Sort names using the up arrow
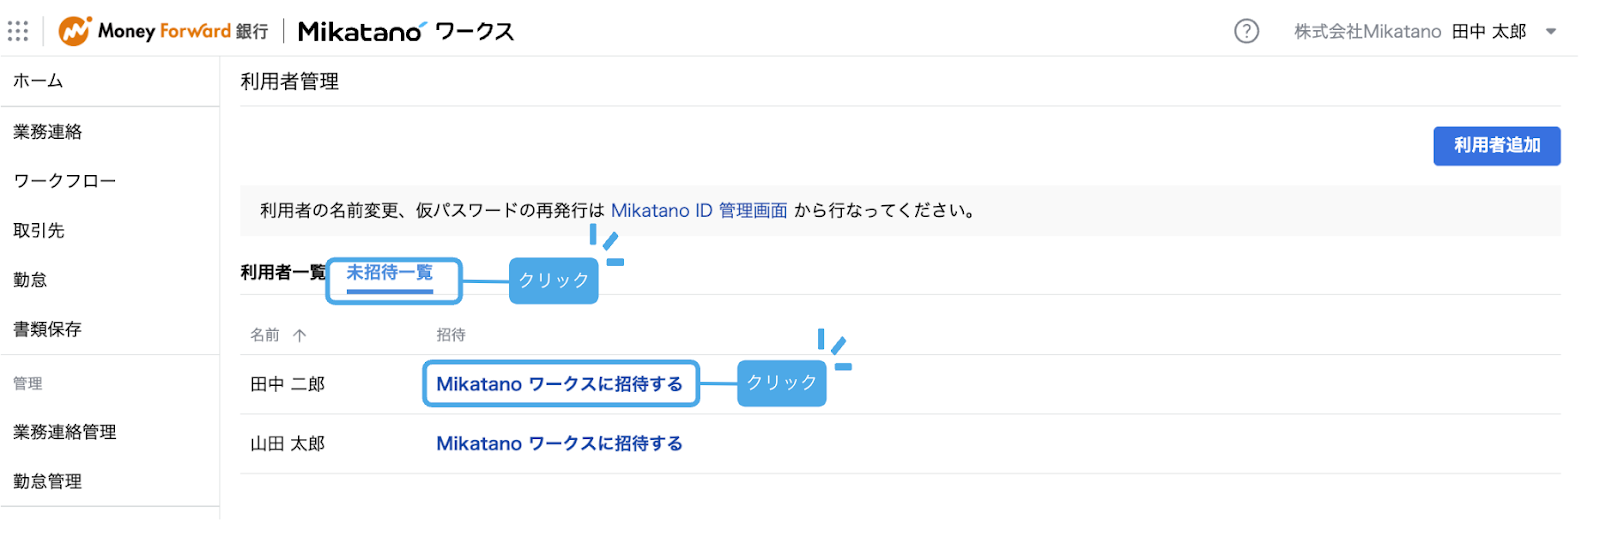Image resolution: width=1600 pixels, height=537 pixels. coord(300,335)
